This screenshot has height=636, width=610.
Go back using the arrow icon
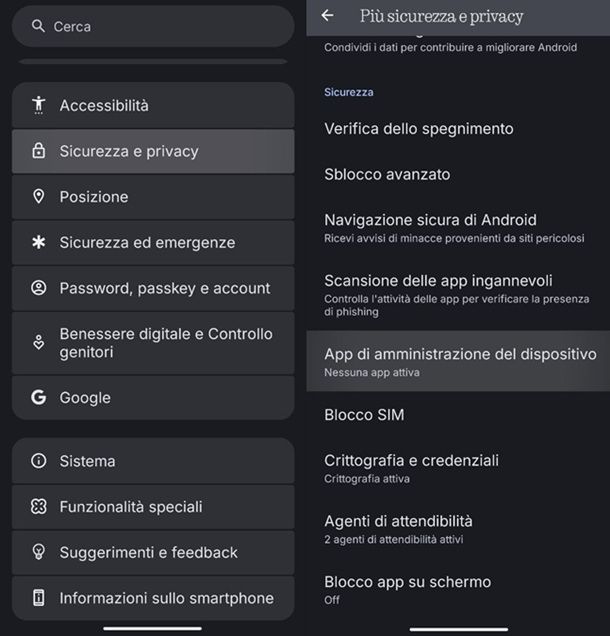[327, 16]
